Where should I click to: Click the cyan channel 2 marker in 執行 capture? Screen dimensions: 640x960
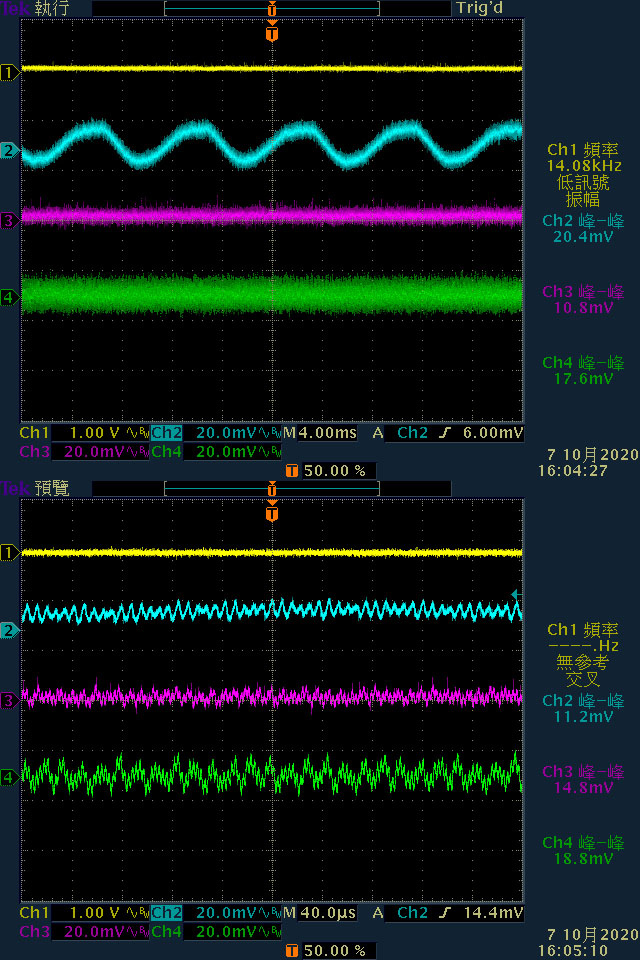coord(9,151)
